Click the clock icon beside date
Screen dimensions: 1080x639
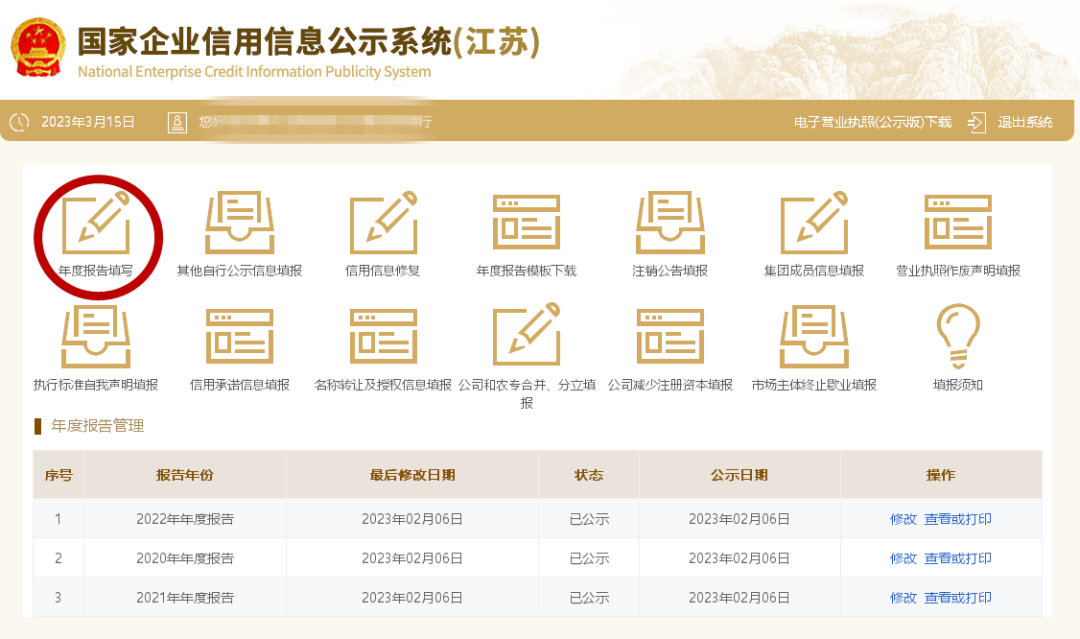point(19,122)
